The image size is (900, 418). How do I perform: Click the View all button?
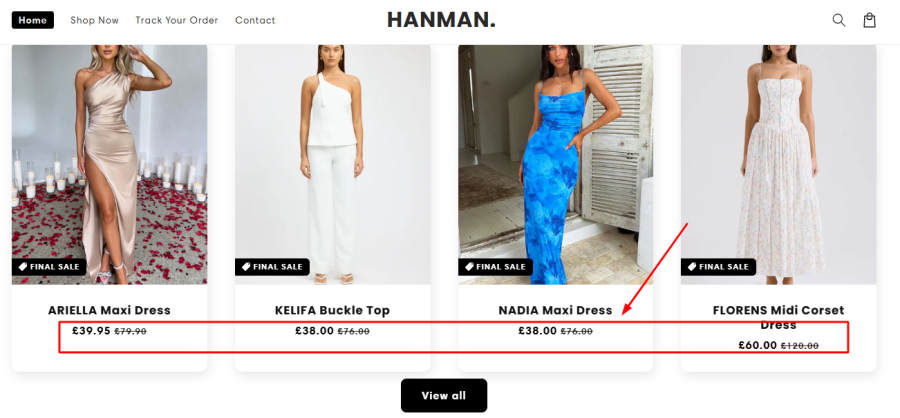(x=444, y=396)
